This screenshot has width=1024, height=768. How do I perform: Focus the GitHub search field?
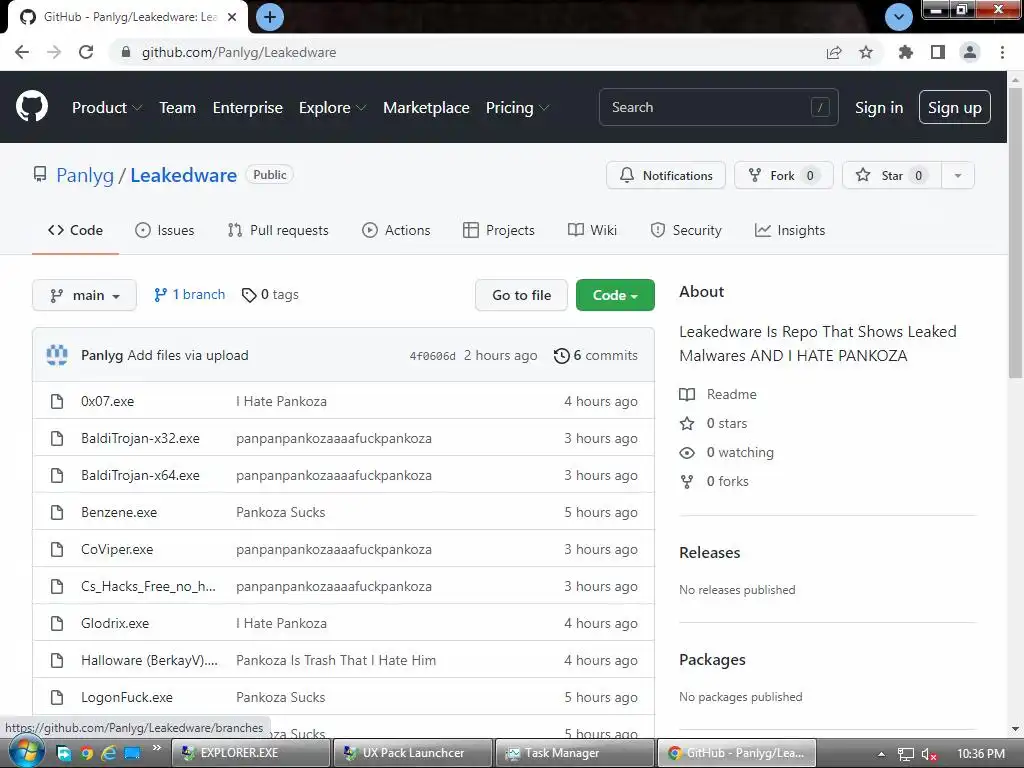point(718,107)
